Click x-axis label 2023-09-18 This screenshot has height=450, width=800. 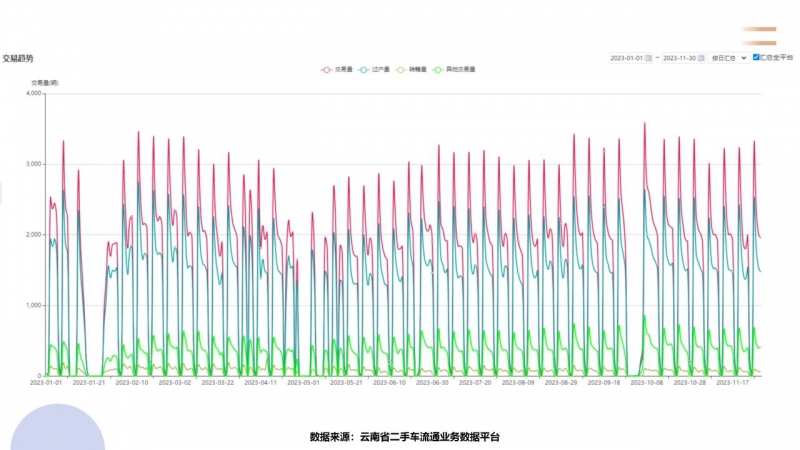coord(604,383)
